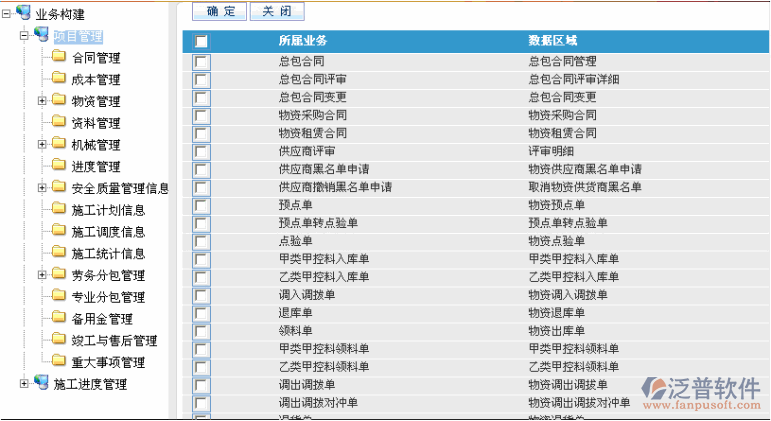771x421 pixels.
Task: Select 施工计划信息 in the tree
Action: tap(108, 210)
